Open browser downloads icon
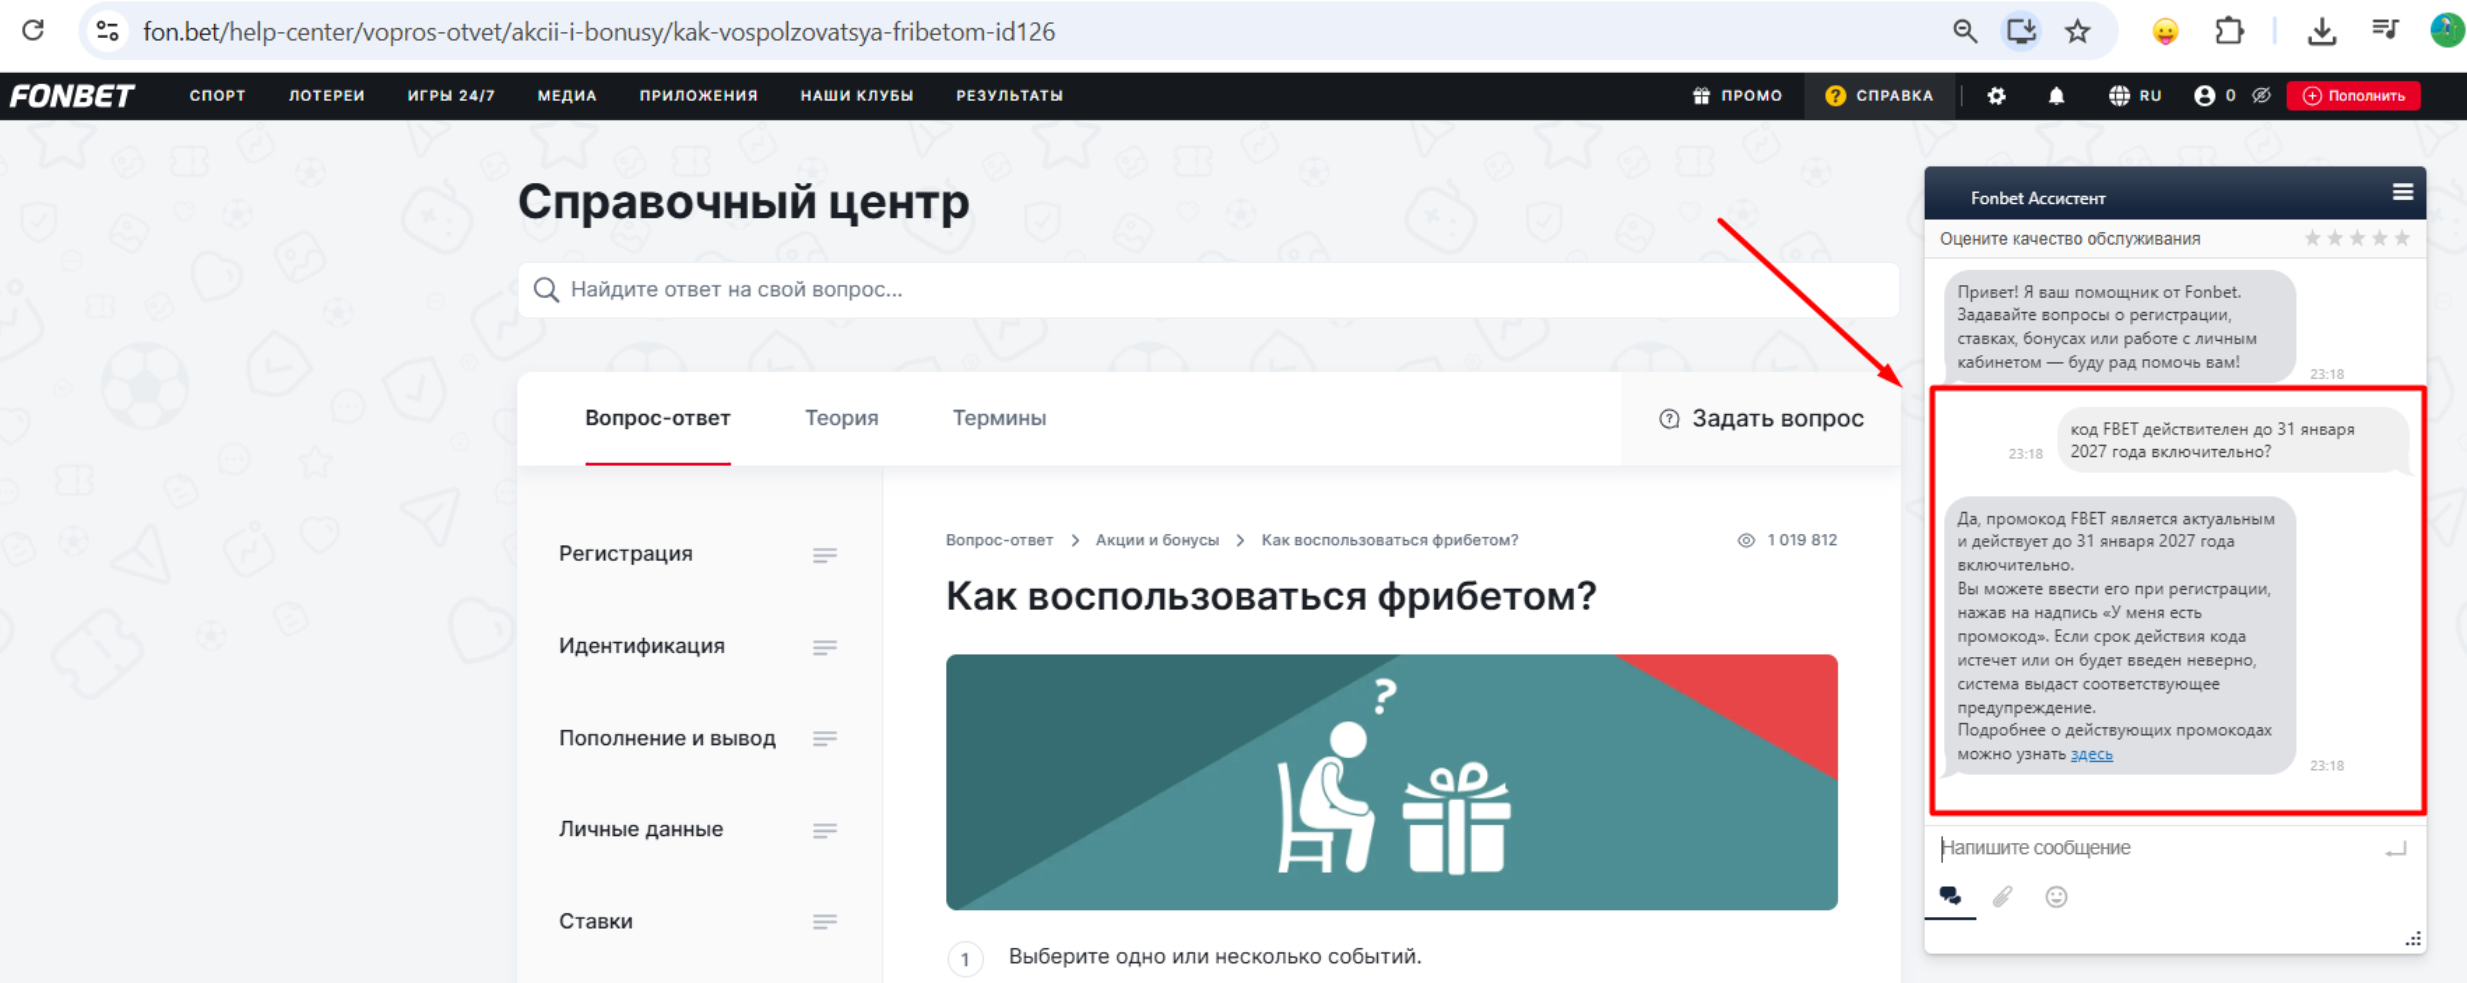The width and height of the screenshot is (2467, 983). pyautogui.click(x=2321, y=31)
